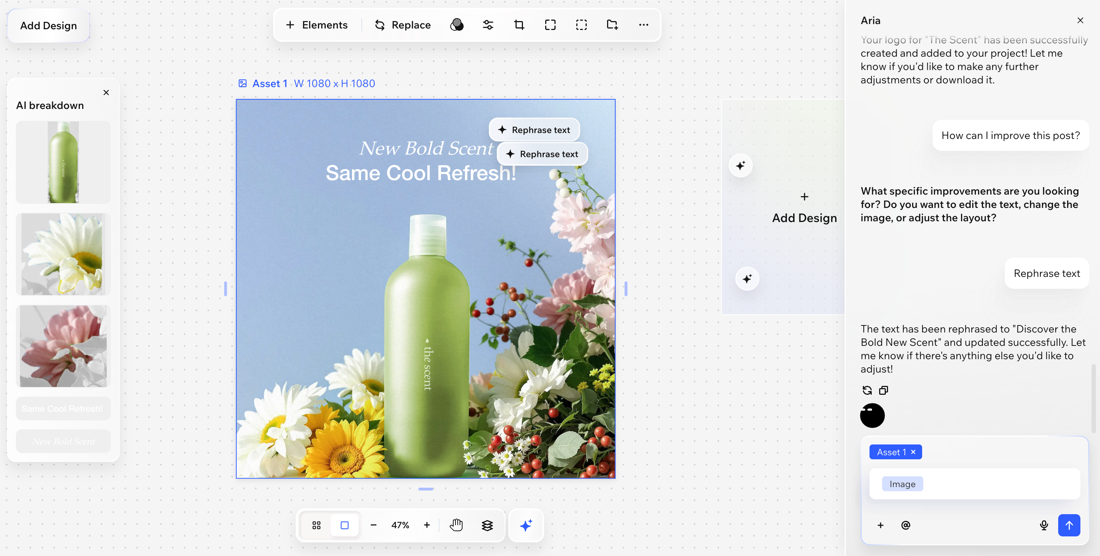The image size is (1100, 556).
Task: Click the copy response icon in Aria chat
Action: coord(883,391)
